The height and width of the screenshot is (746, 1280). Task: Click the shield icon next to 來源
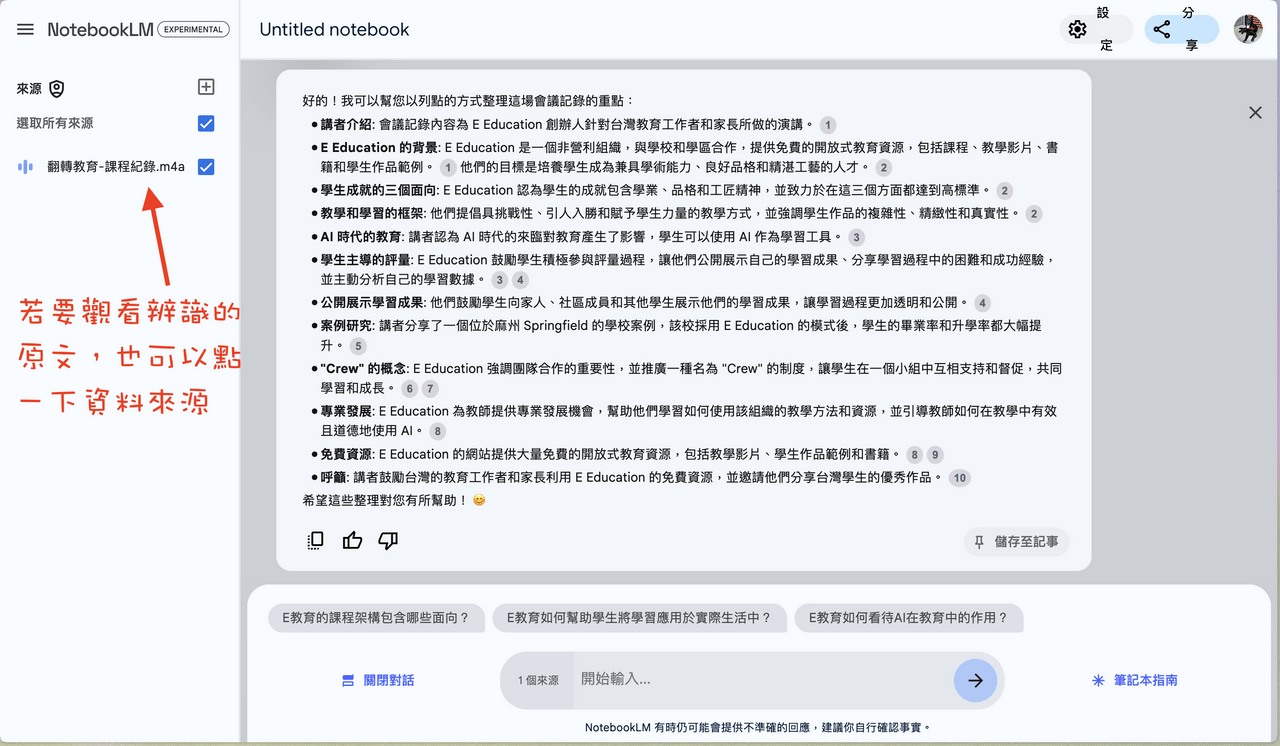pyautogui.click(x=57, y=89)
